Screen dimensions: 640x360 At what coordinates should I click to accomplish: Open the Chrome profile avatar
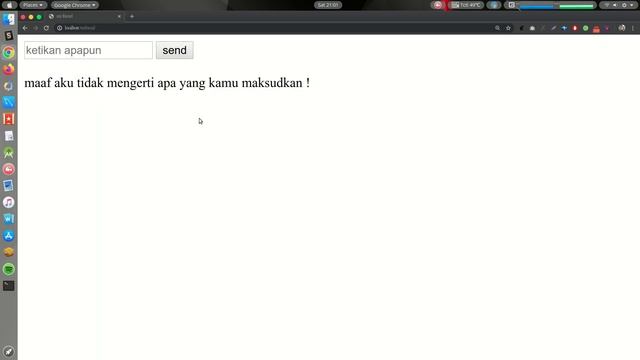coord(622,28)
